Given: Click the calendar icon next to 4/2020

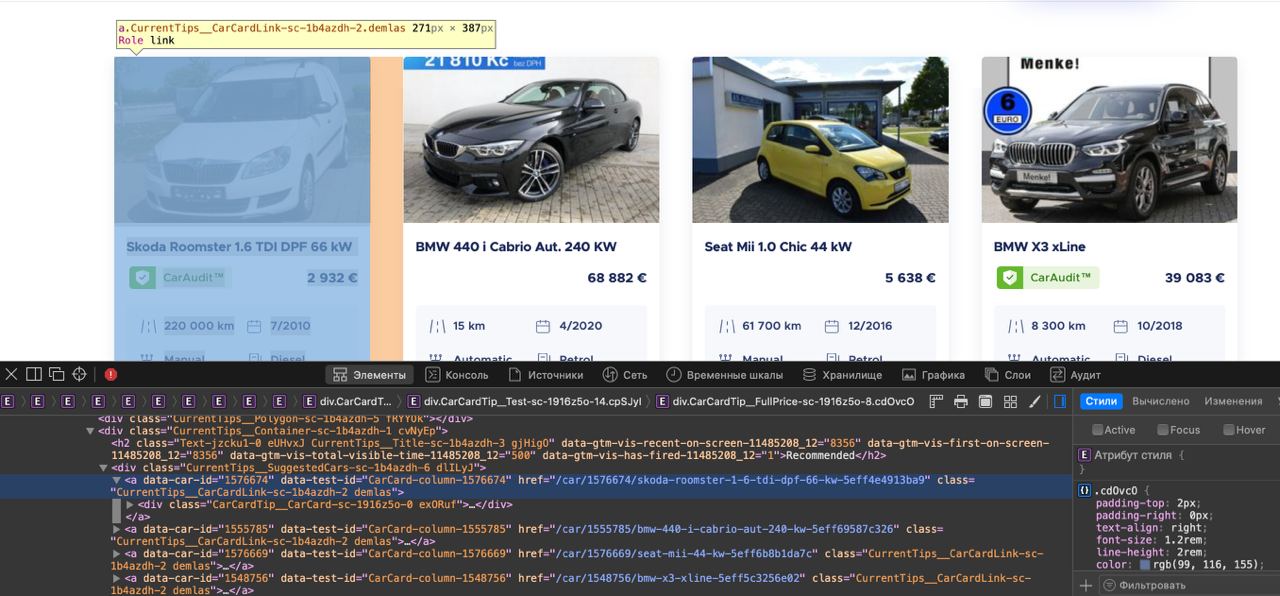Looking at the screenshot, I should [x=543, y=326].
